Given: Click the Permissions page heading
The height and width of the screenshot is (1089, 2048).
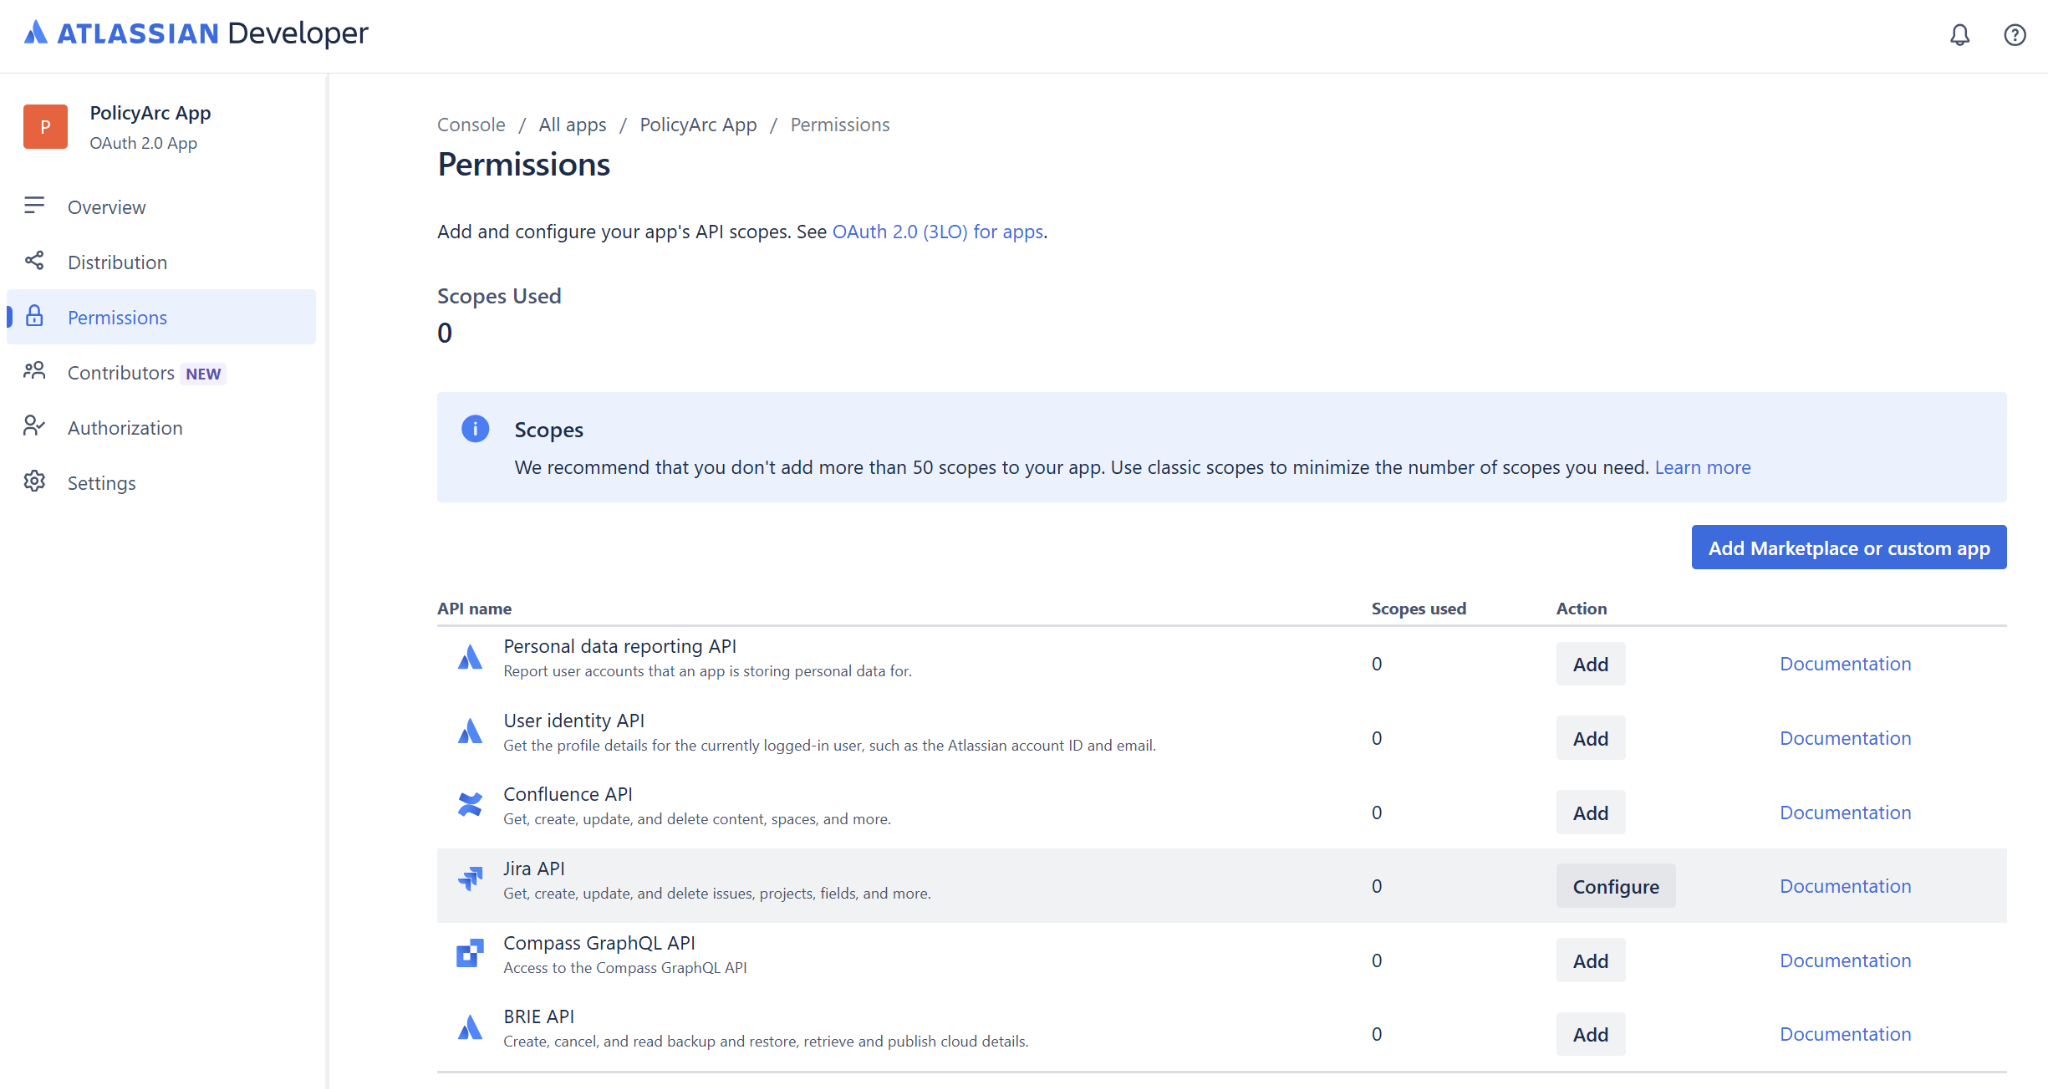Looking at the screenshot, I should pos(524,164).
